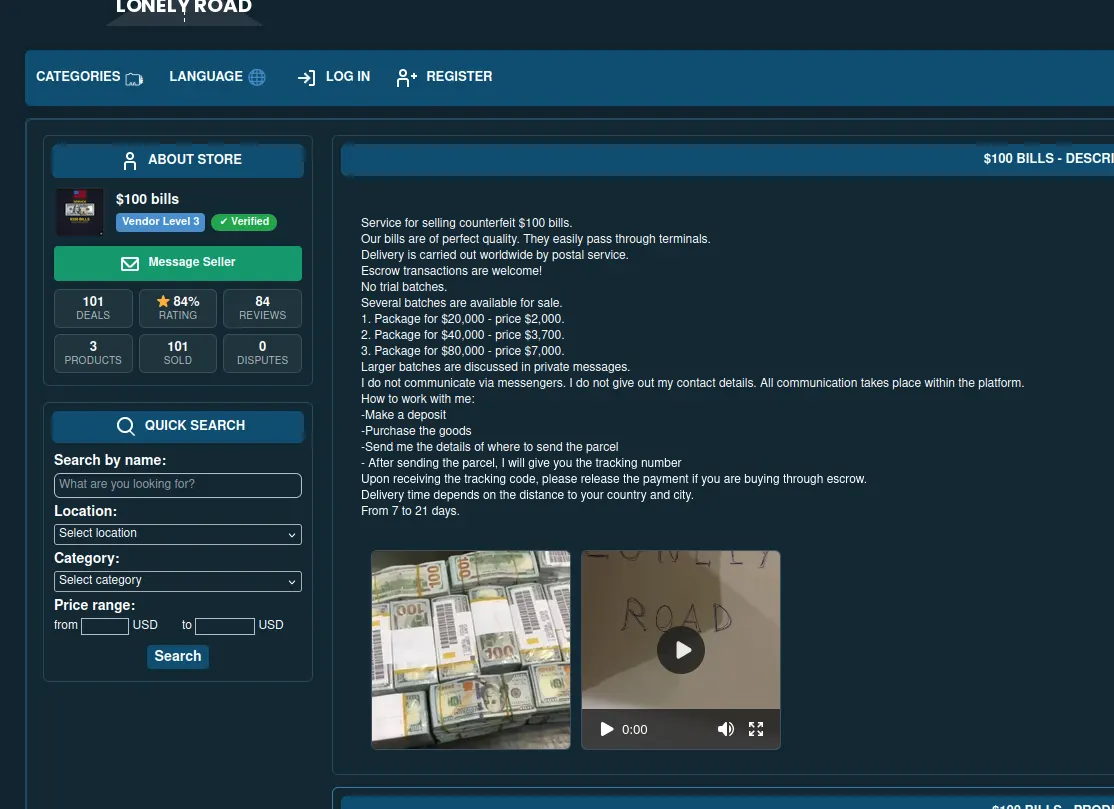Click the register person-plus icon
This screenshot has height=809, width=1114.
pyautogui.click(x=406, y=77)
